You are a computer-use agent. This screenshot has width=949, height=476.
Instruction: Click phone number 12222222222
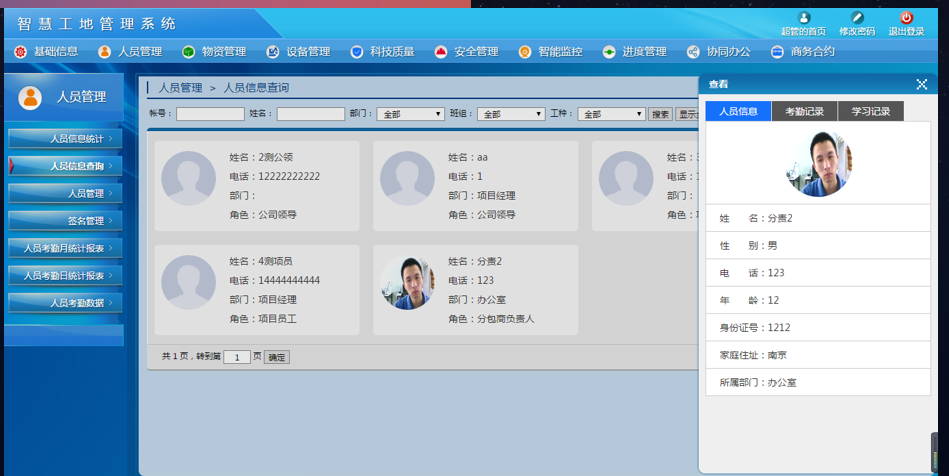coord(289,176)
